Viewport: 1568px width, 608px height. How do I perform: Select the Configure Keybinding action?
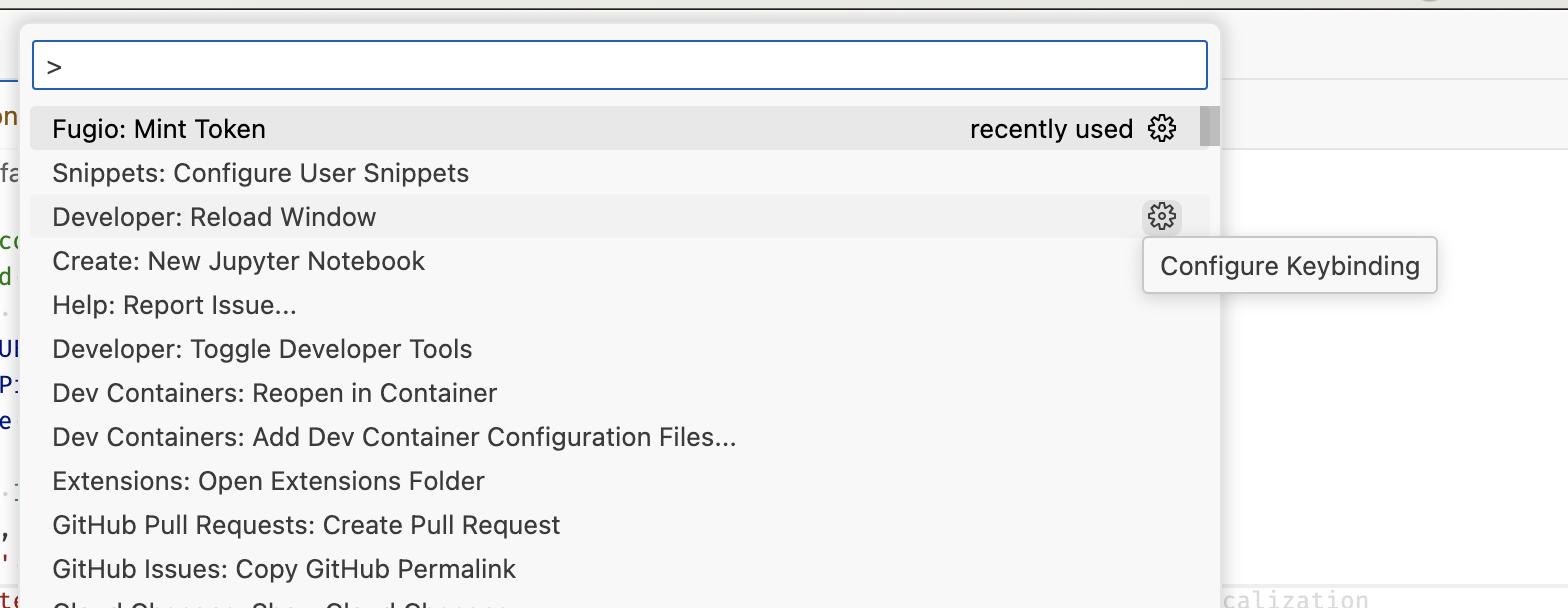(x=1289, y=266)
